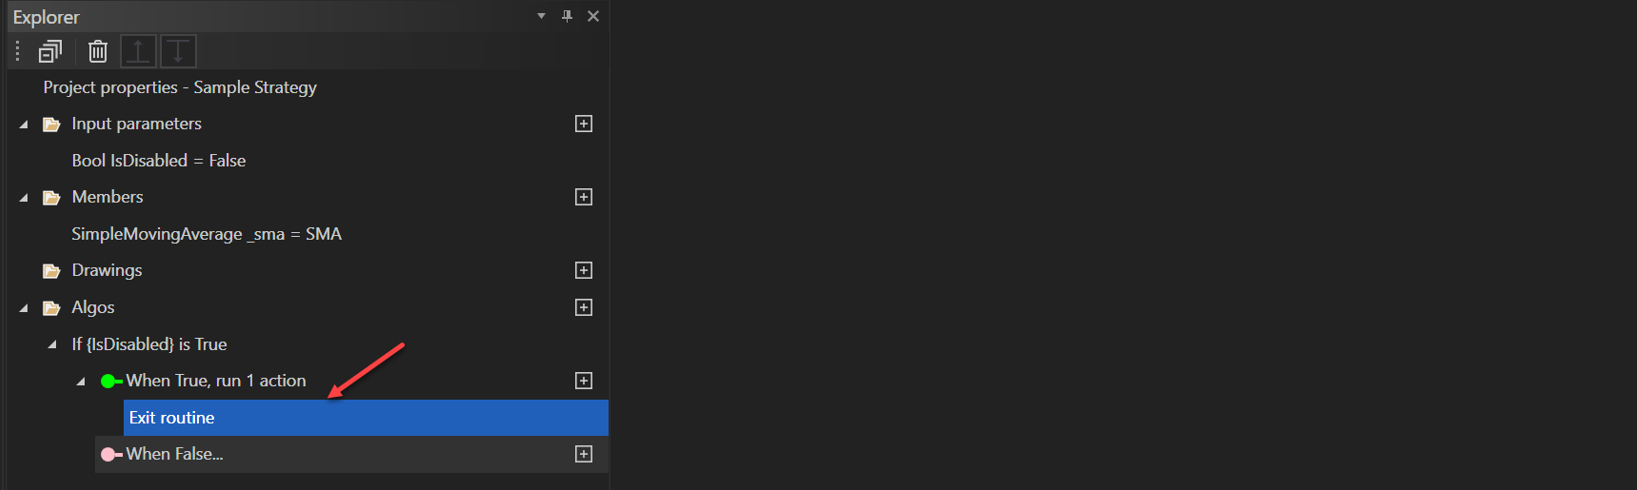Screen dimensions: 1637x490
Task: Click plus icon in the Members row
Action: coord(584,197)
